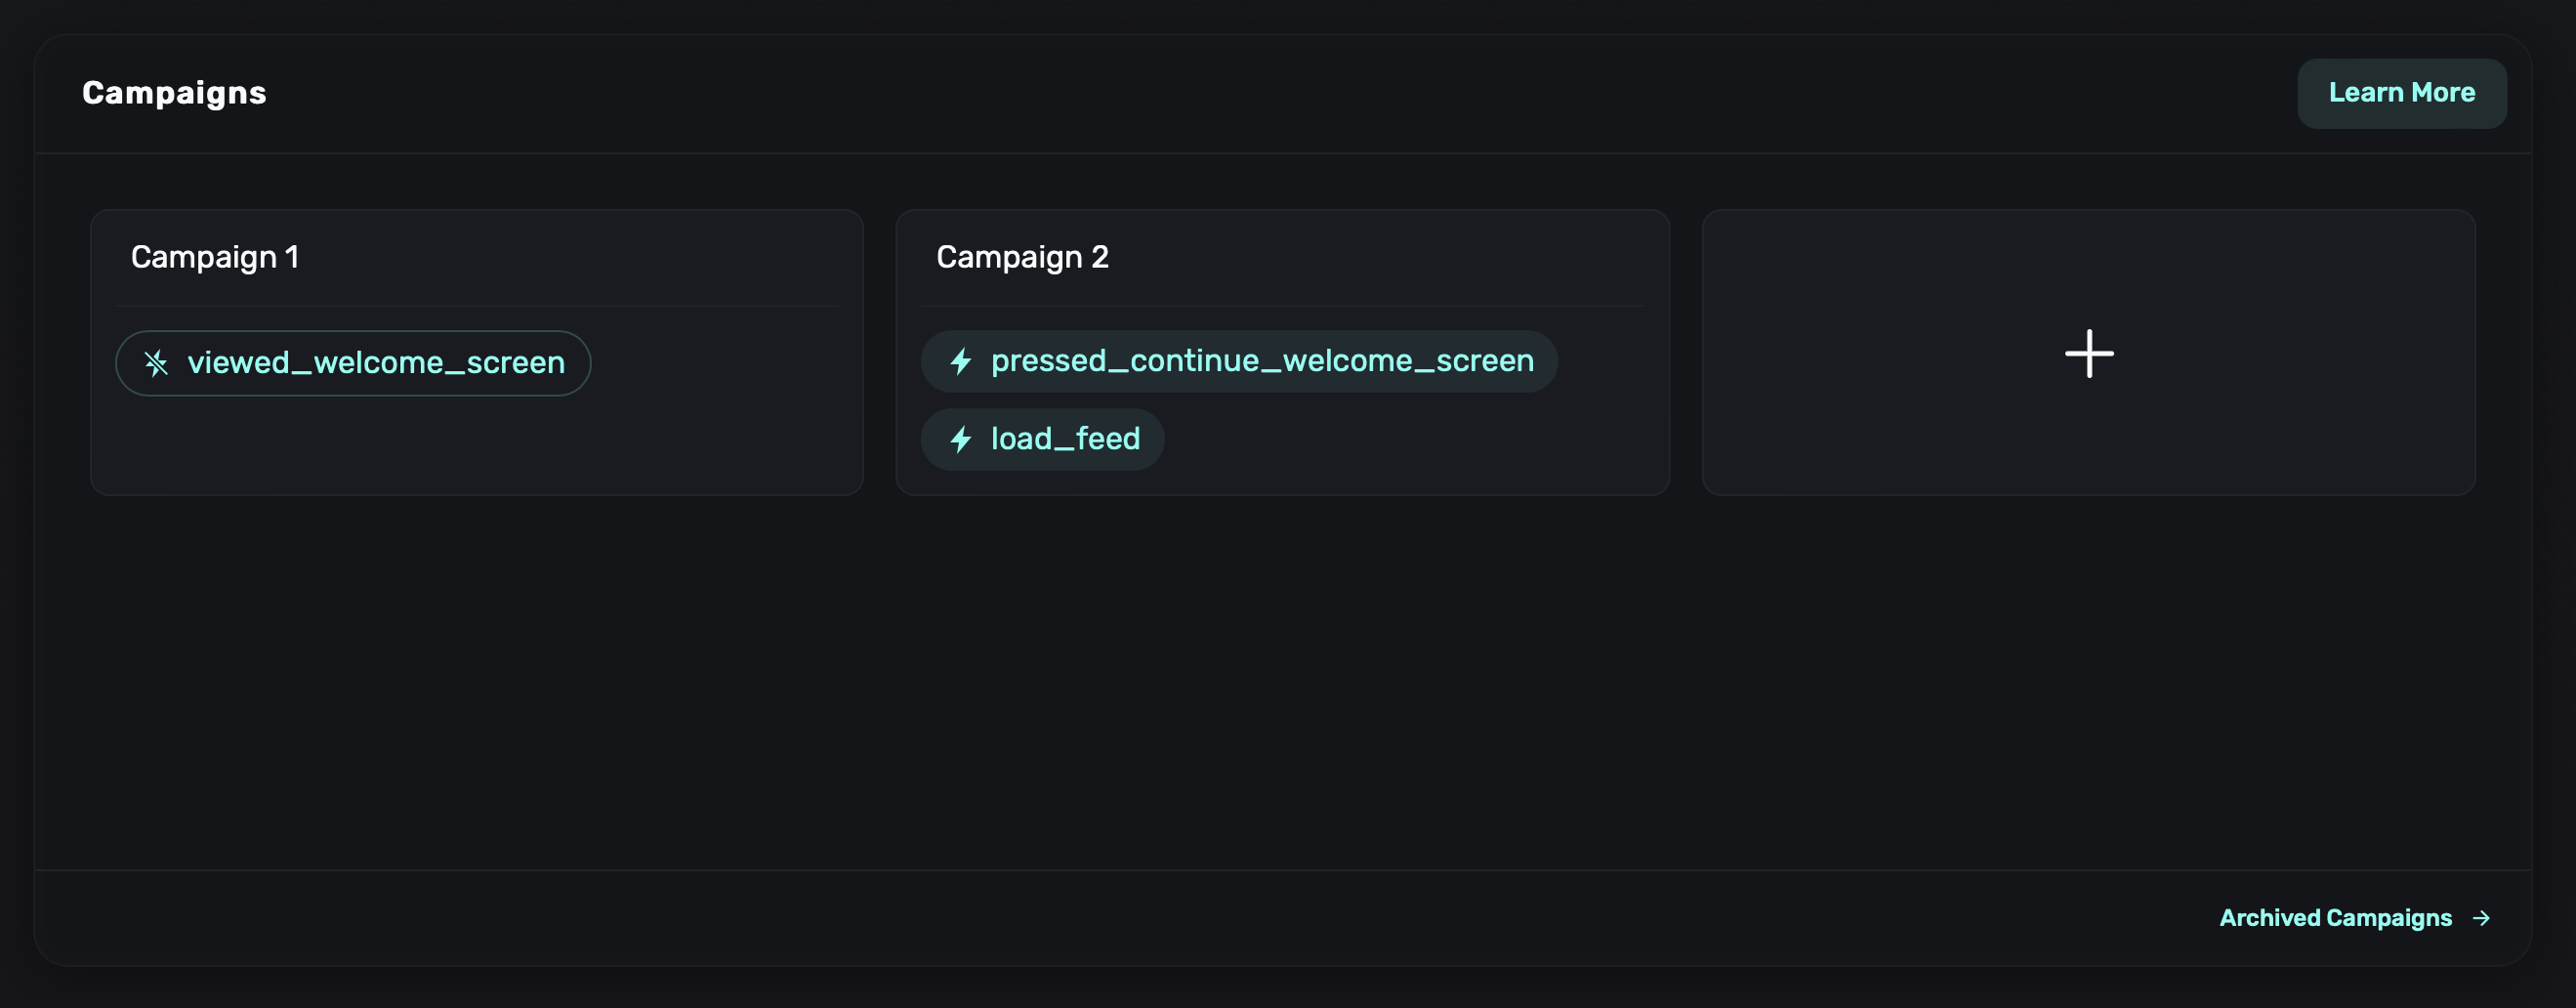This screenshot has height=1008, width=2576.
Task: Click the arrow icon beside Archived Campaigns
Action: point(2481,918)
